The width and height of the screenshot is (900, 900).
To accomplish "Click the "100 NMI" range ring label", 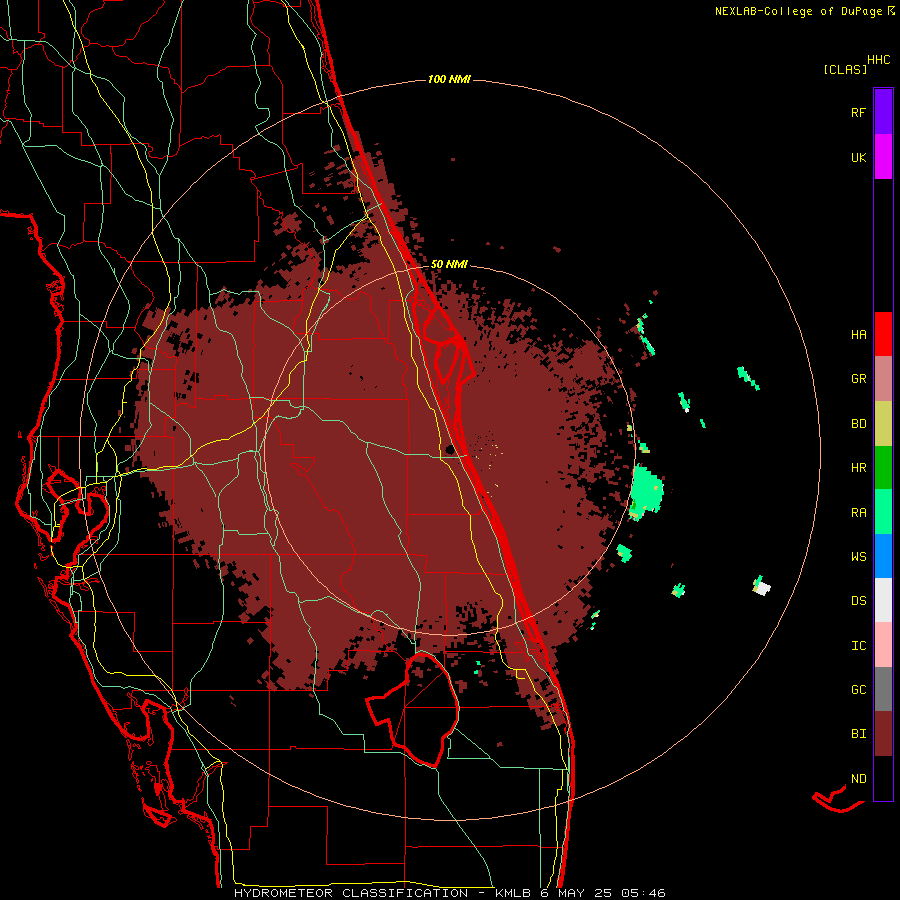I will coord(449,79).
